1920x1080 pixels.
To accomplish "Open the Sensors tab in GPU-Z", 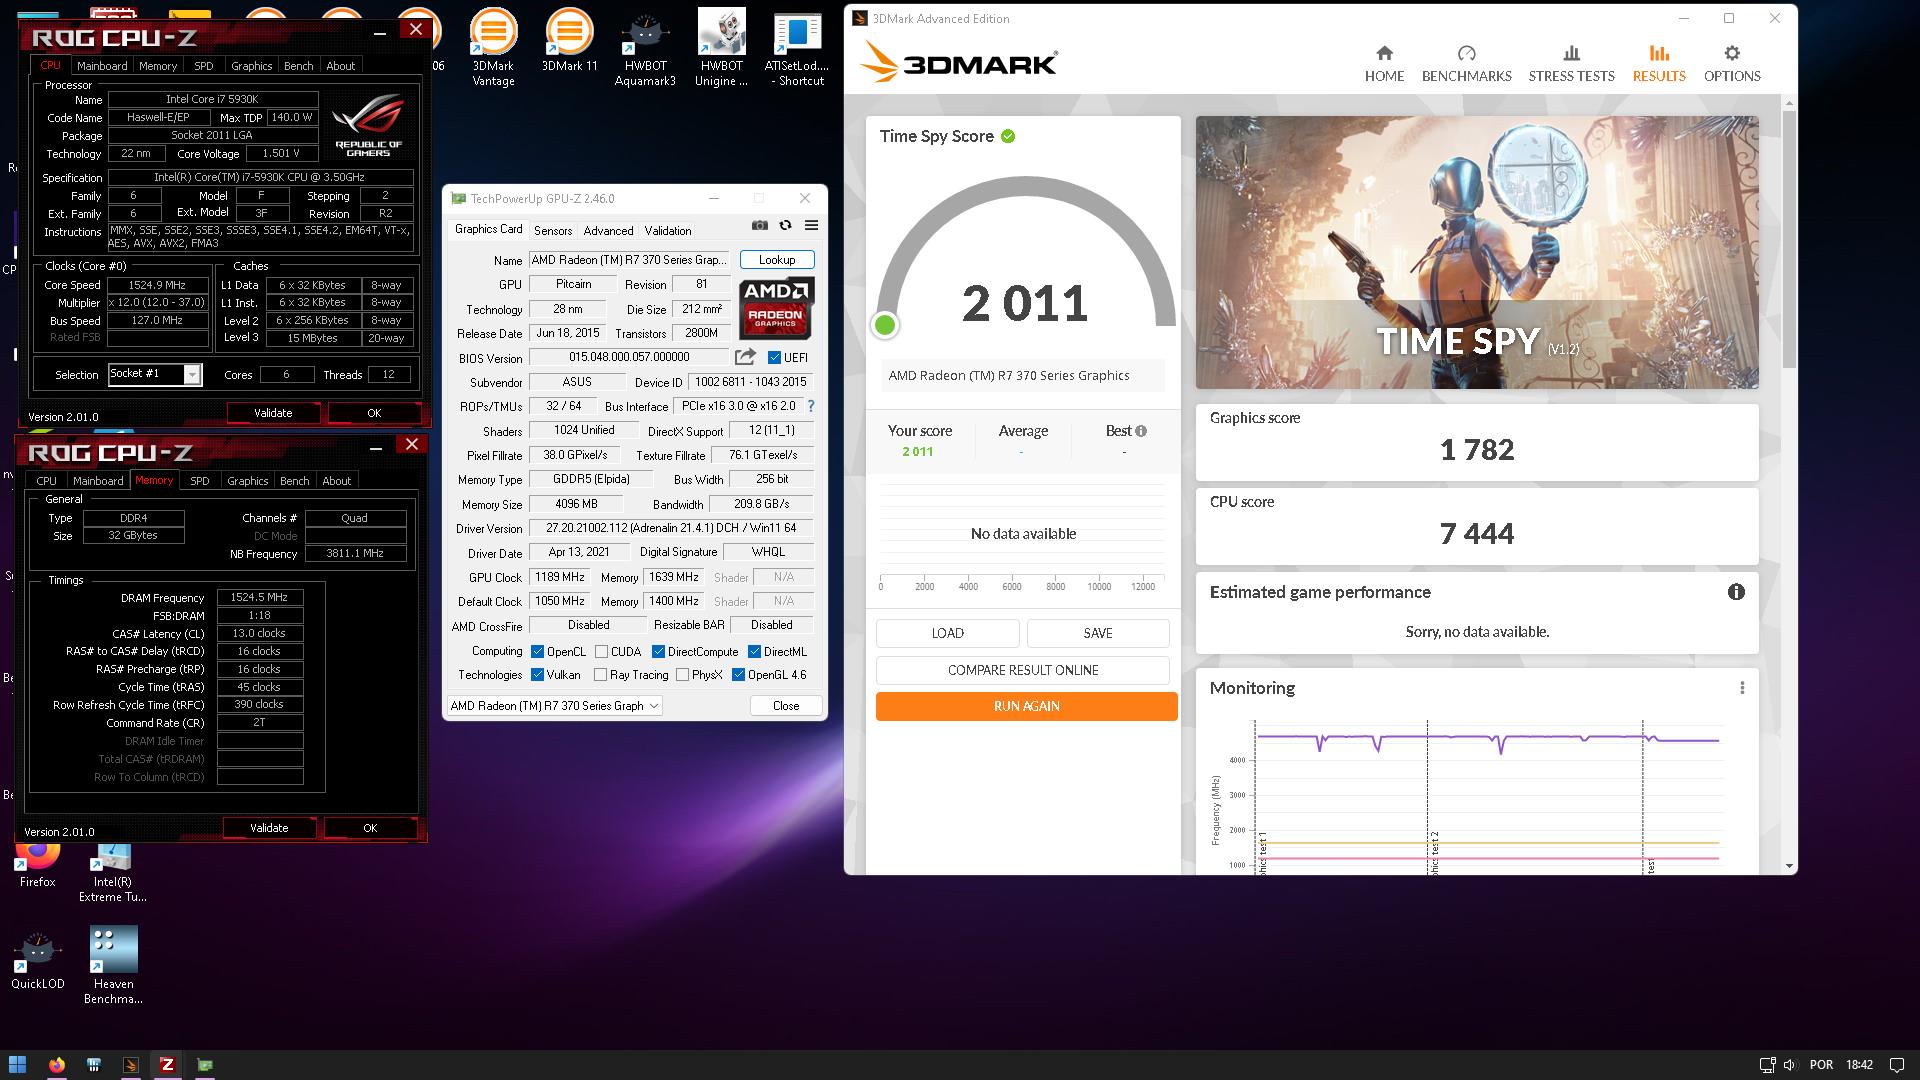I will coord(553,230).
